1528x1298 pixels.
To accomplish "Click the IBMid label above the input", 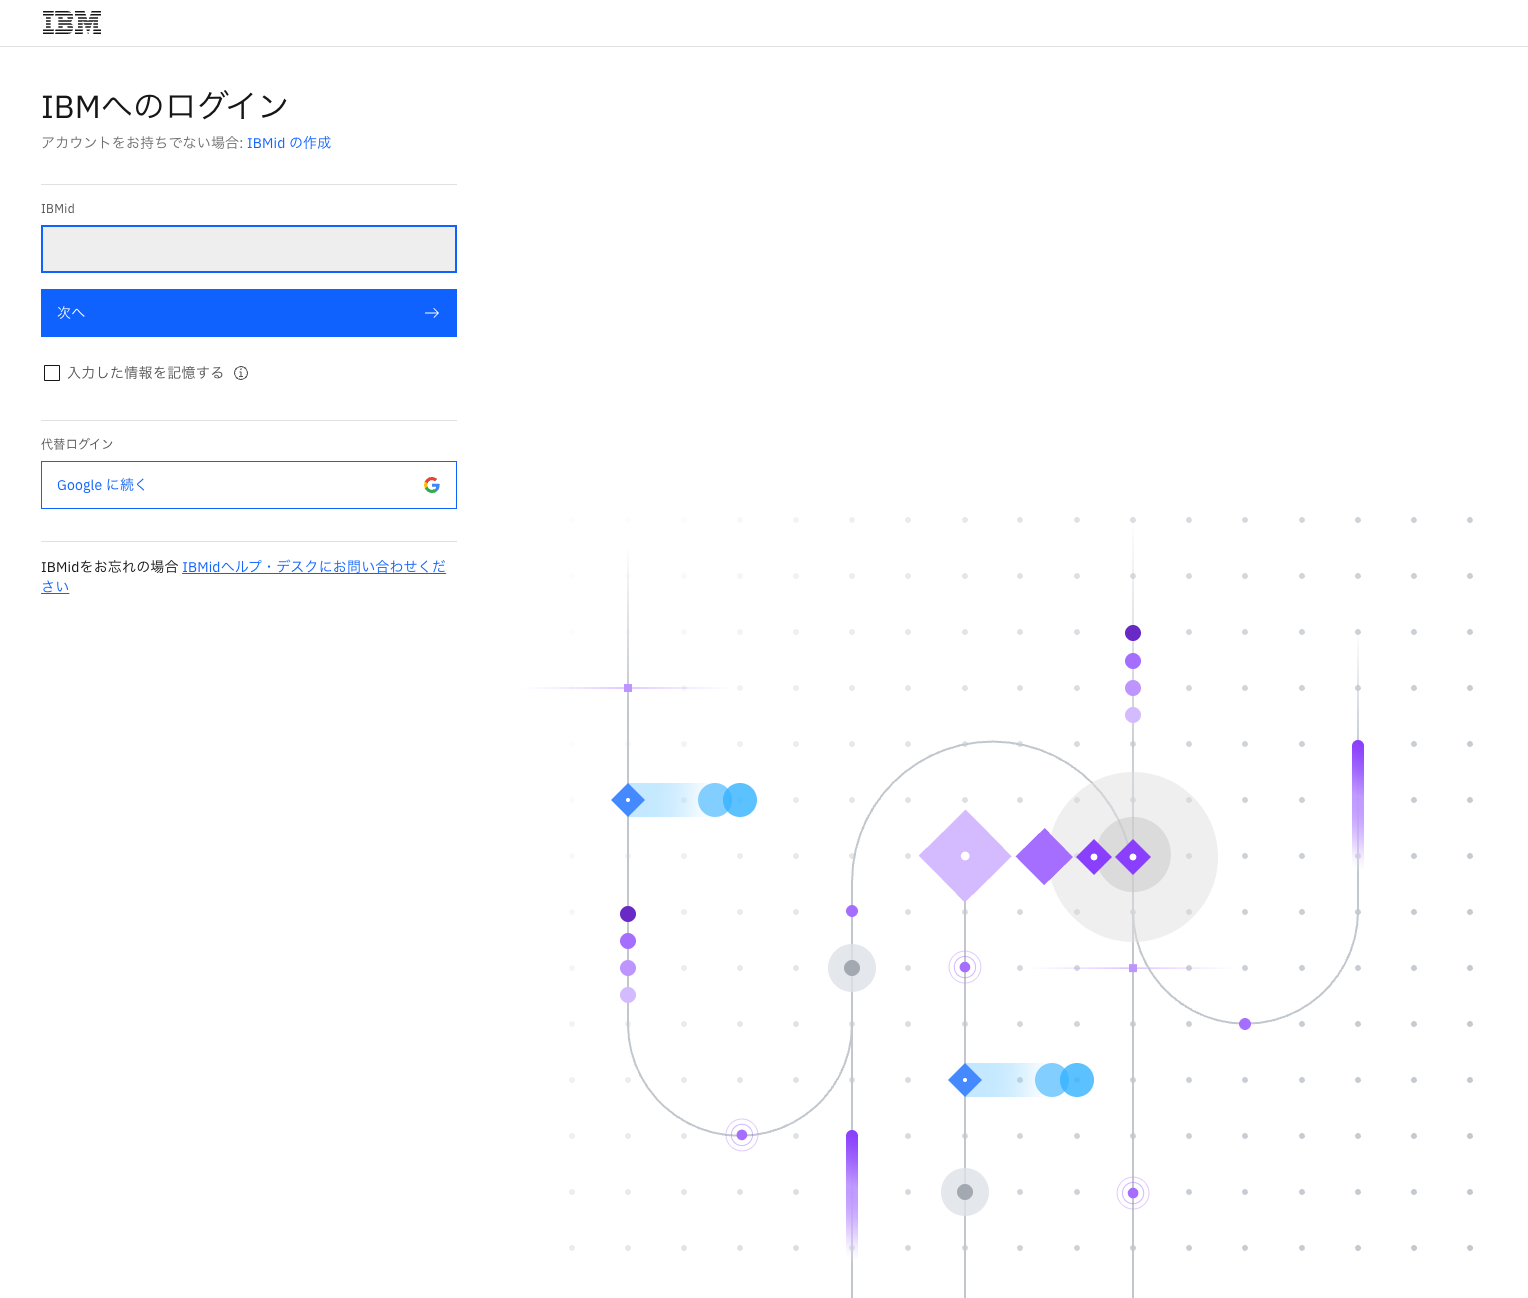I will click(x=58, y=209).
